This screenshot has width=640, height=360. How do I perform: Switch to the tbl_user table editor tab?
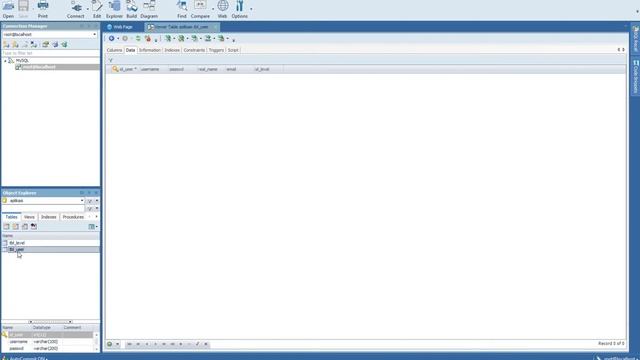click(x=182, y=27)
